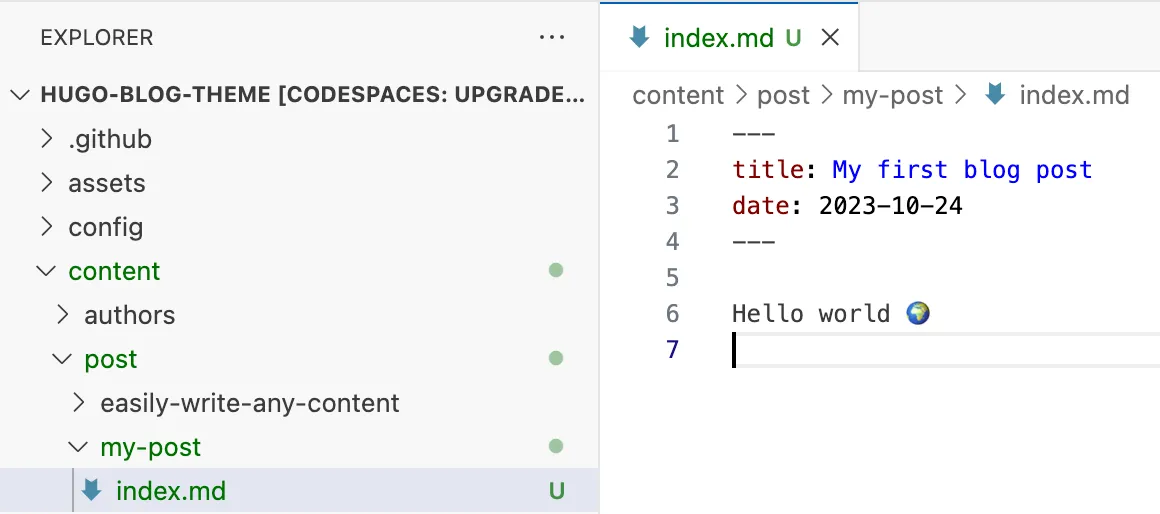This screenshot has width=1160, height=514.
Task: Close the index.md editor tab
Action: point(829,38)
